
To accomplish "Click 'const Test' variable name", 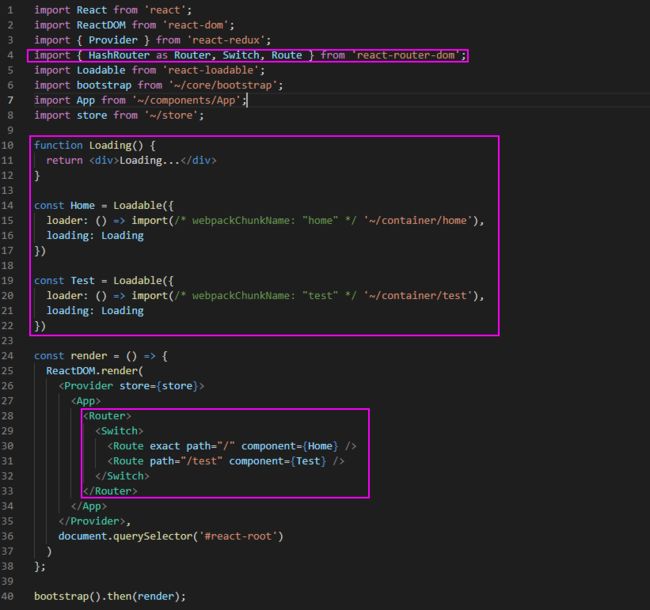I will [82, 281].
